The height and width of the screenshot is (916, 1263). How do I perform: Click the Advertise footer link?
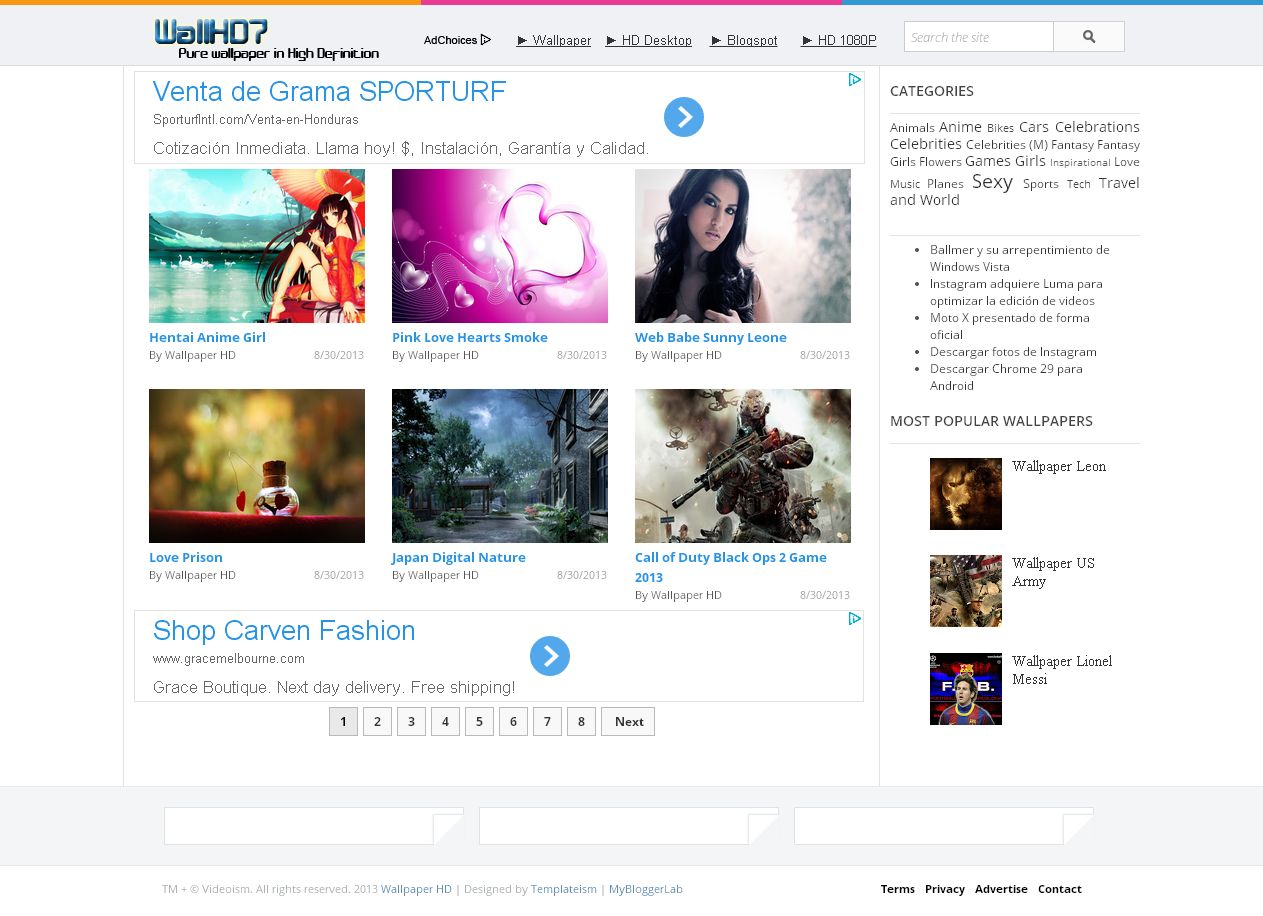pos(1001,889)
